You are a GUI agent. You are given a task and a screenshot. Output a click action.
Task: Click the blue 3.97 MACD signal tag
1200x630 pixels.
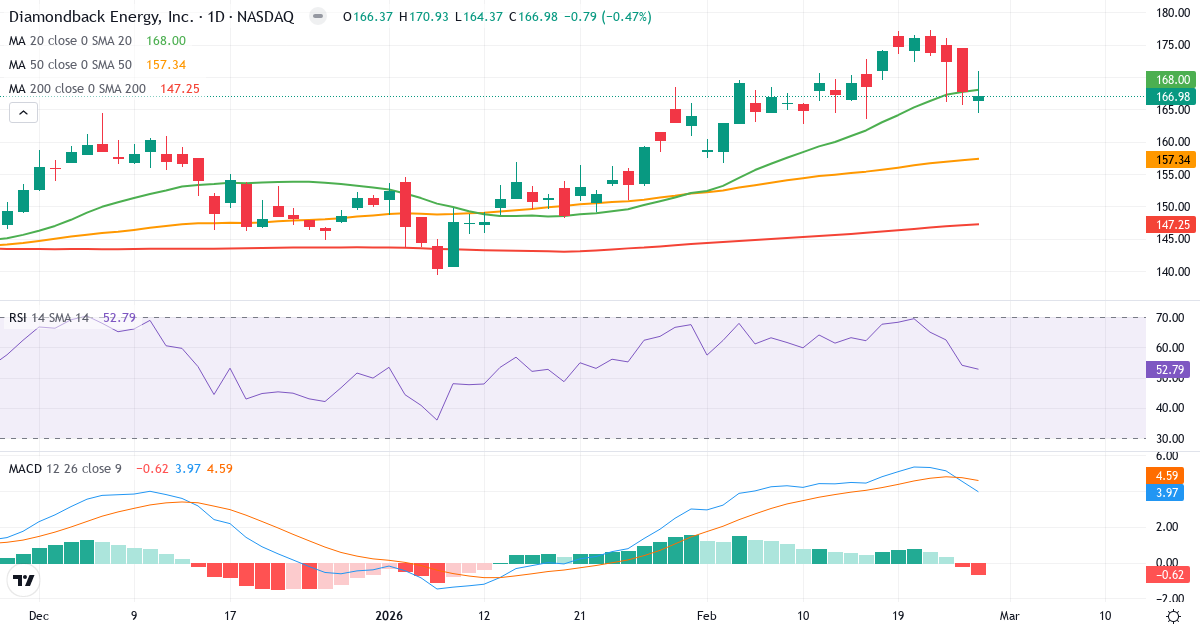point(1165,492)
